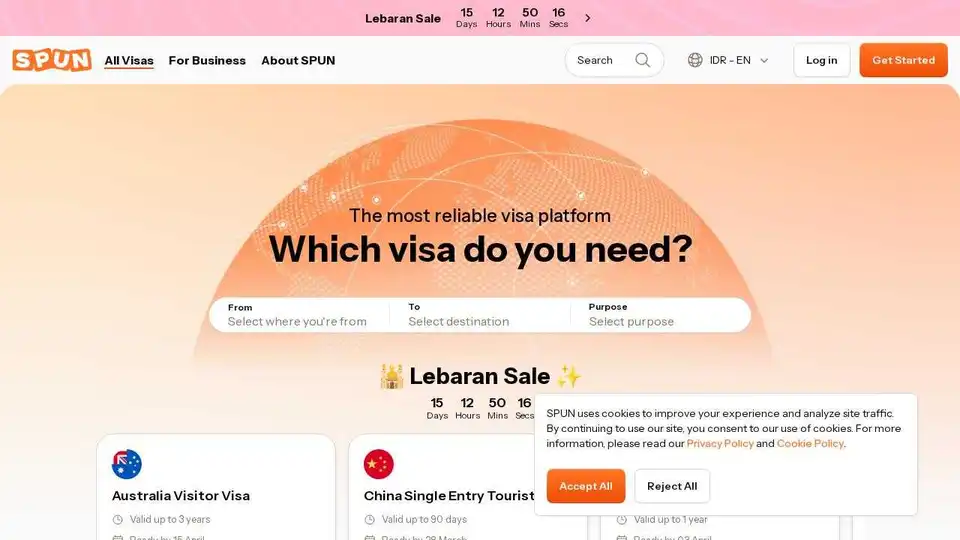Image resolution: width=960 pixels, height=540 pixels.
Task: Select the All Visas menu item
Action: 129,60
